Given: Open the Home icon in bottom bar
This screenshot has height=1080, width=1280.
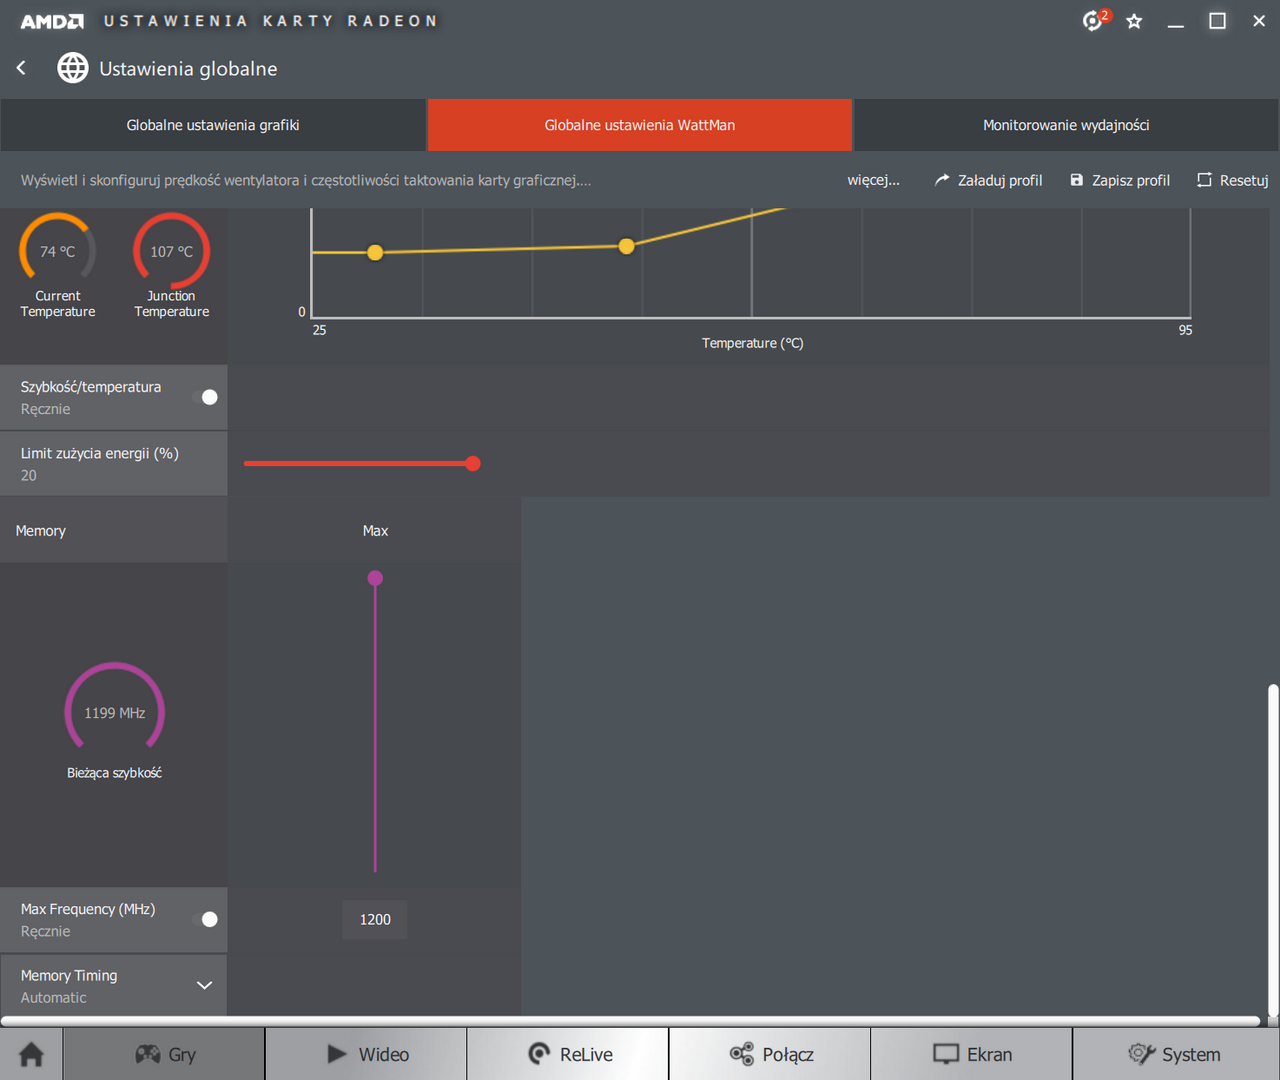Looking at the screenshot, I should point(31,1054).
